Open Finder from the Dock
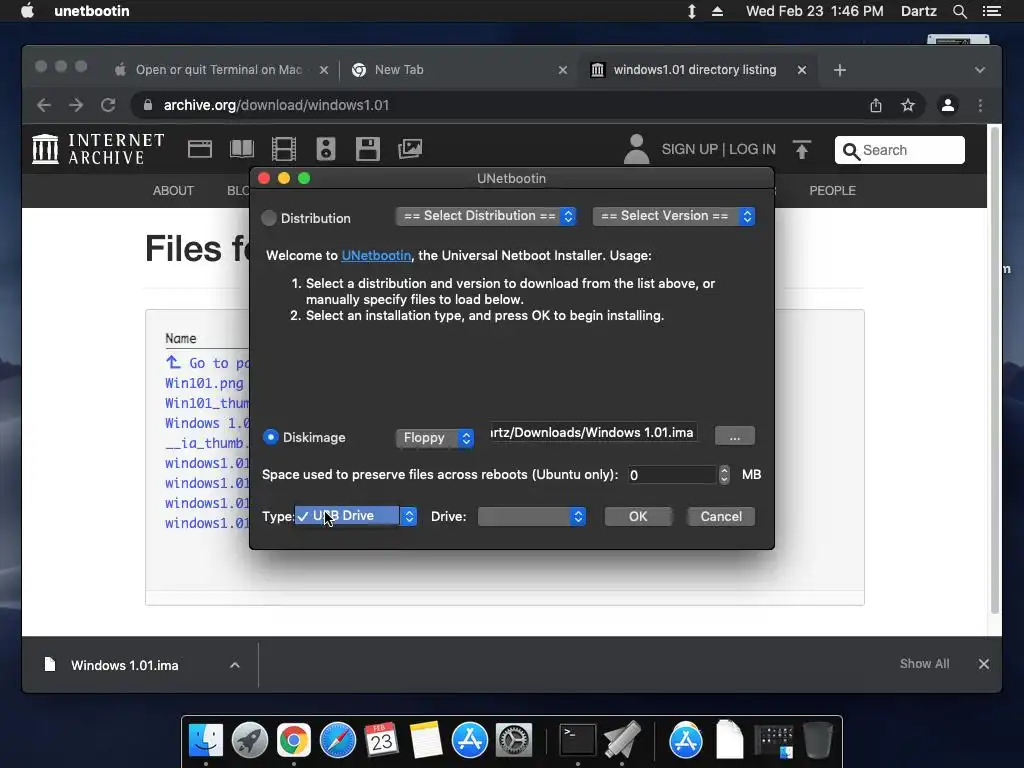Viewport: 1024px width, 768px height. tap(206, 741)
